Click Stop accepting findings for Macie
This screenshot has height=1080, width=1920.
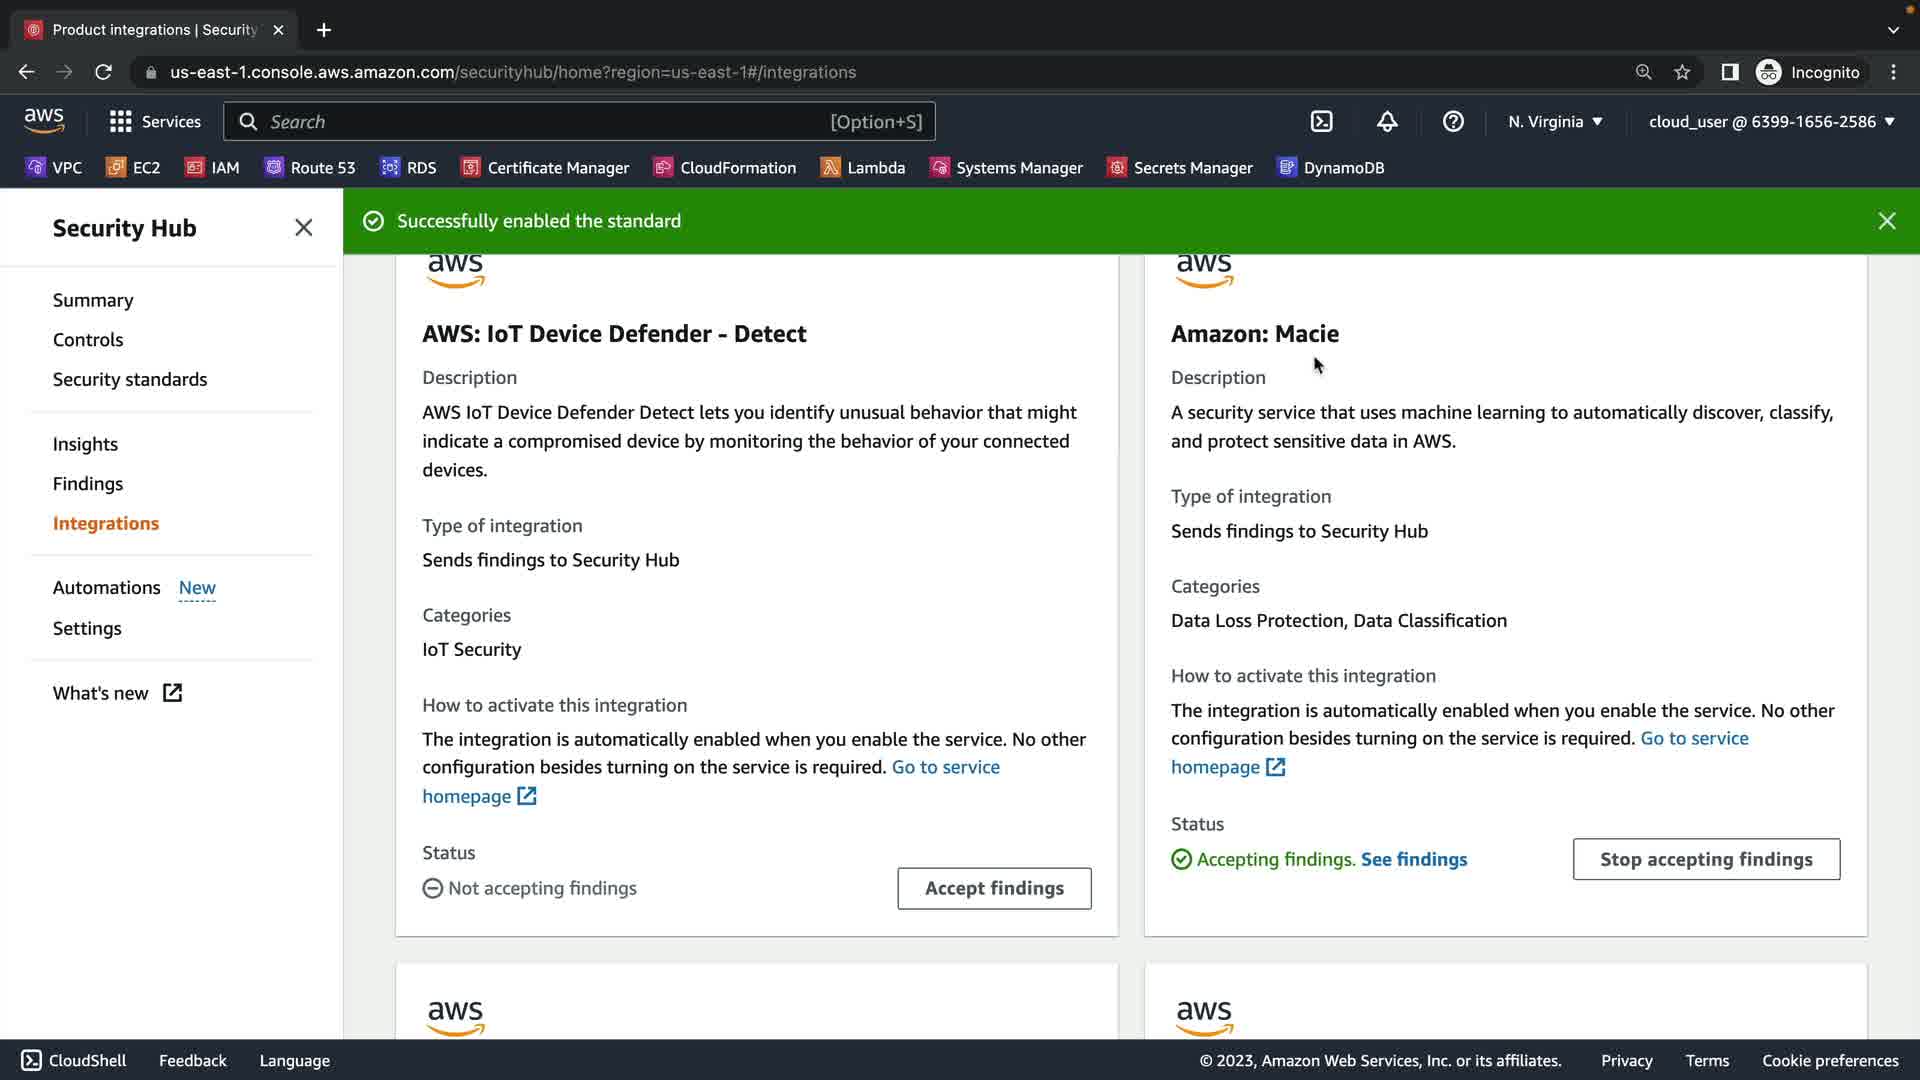click(x=1706, y=859)
